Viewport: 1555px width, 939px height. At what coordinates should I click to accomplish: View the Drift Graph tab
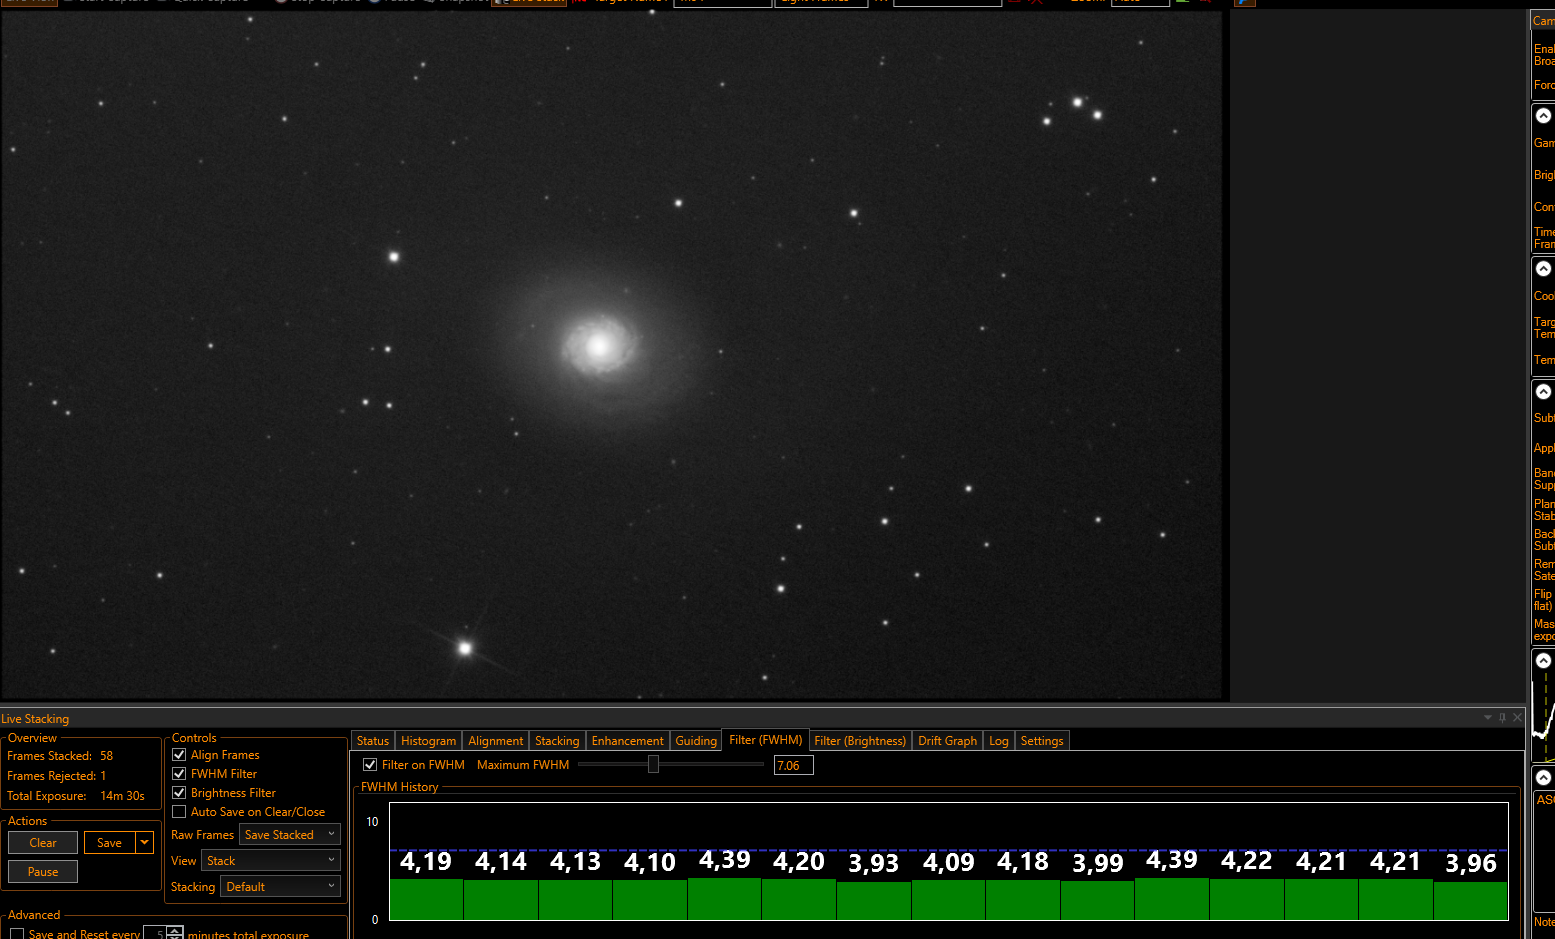point(947,741)
